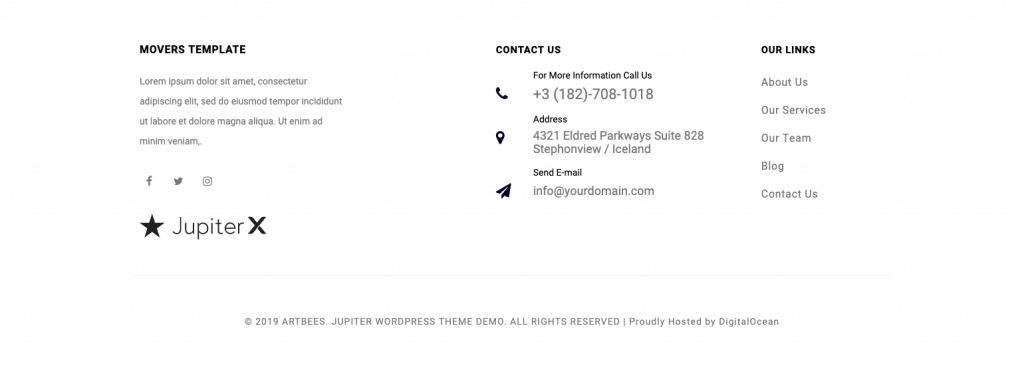Click the Jupiter X star logo
The width and height of the screenshot is (1024, 372).
pyautogui.click(x=202, y=226)
